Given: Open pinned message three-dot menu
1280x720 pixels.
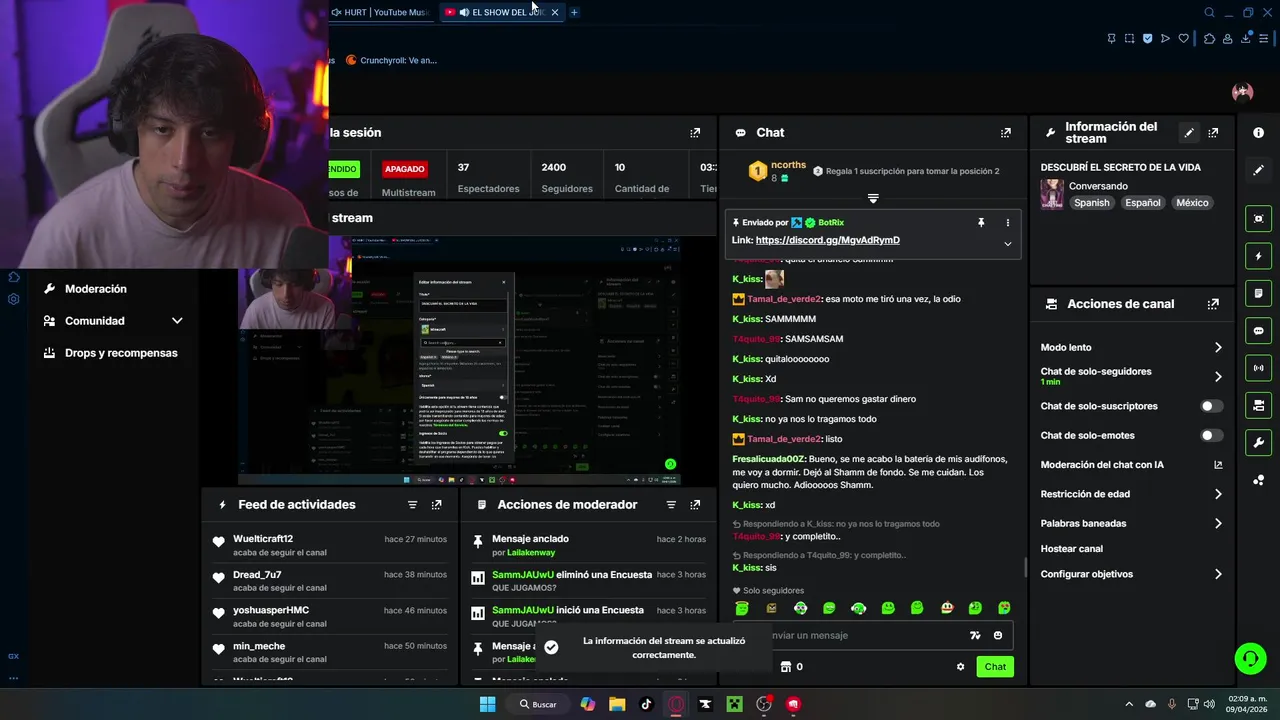Looking at the screenshot, I should (1007, 222).
